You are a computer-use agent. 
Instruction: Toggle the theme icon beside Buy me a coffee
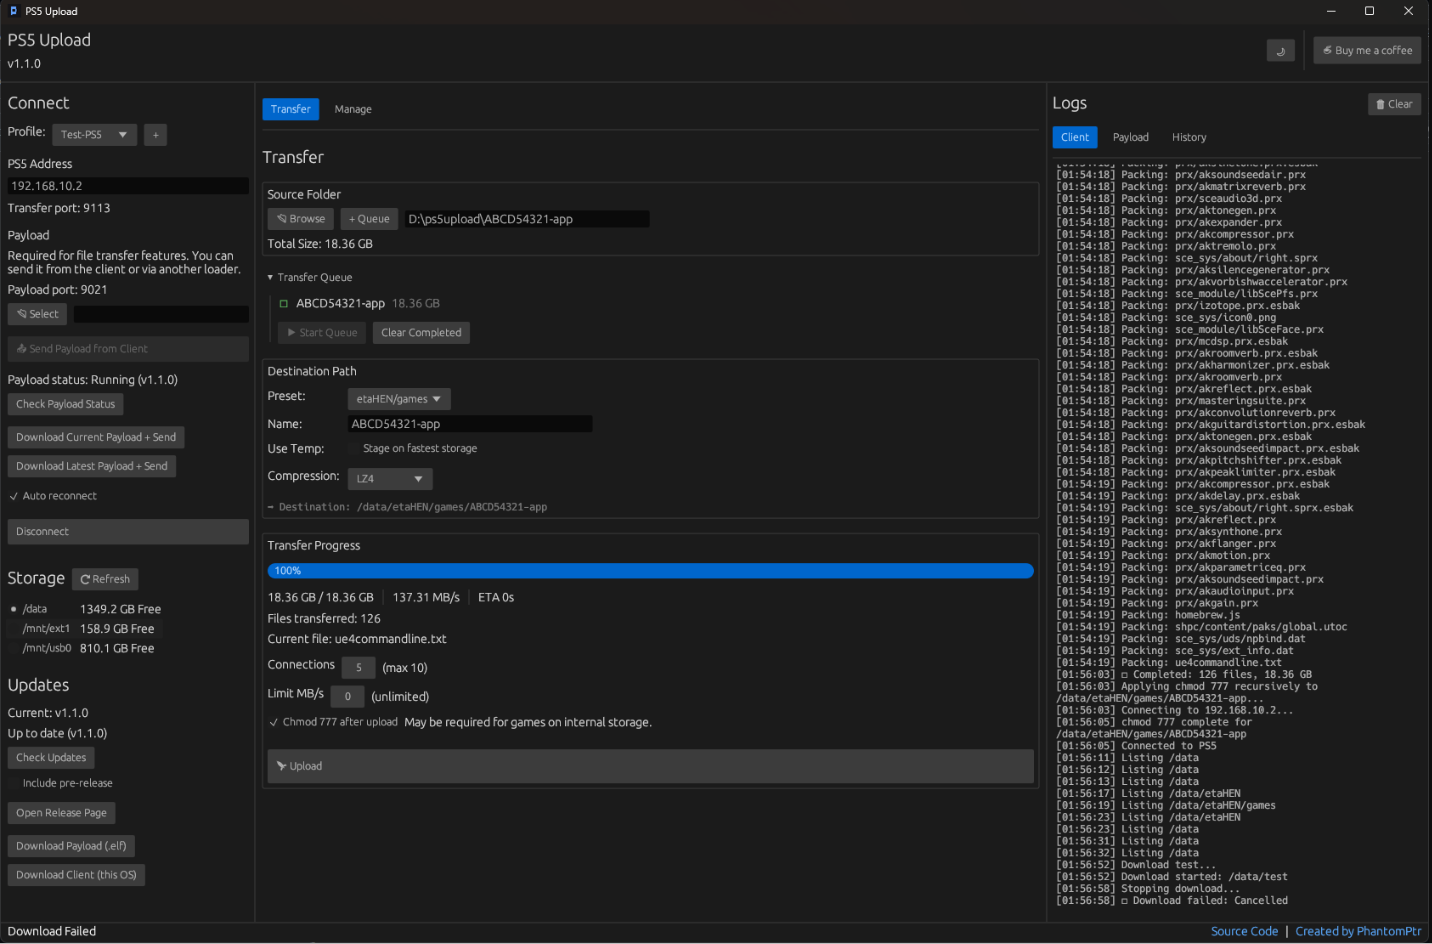tap(1280, 51)
